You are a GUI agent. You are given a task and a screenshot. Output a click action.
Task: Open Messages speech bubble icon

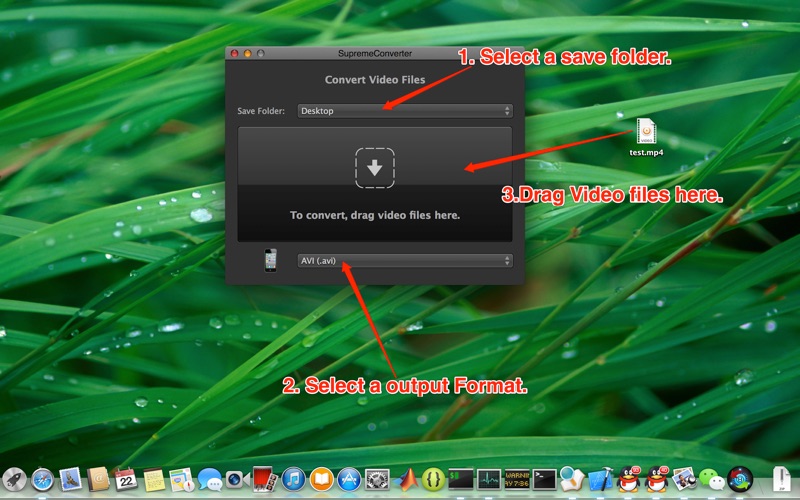tap(210, 480)
